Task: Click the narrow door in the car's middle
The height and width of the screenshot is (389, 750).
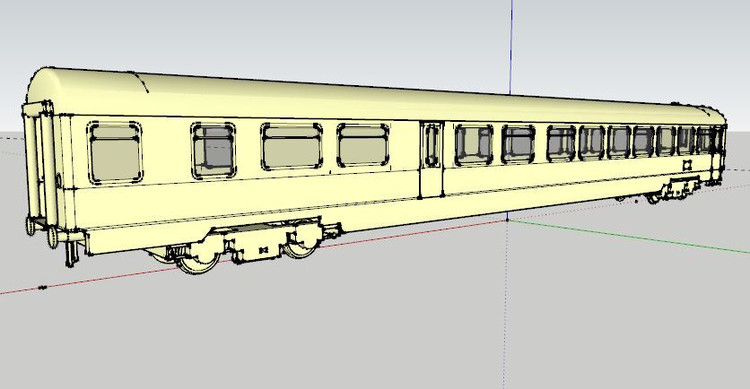Action: click(431, 160)
